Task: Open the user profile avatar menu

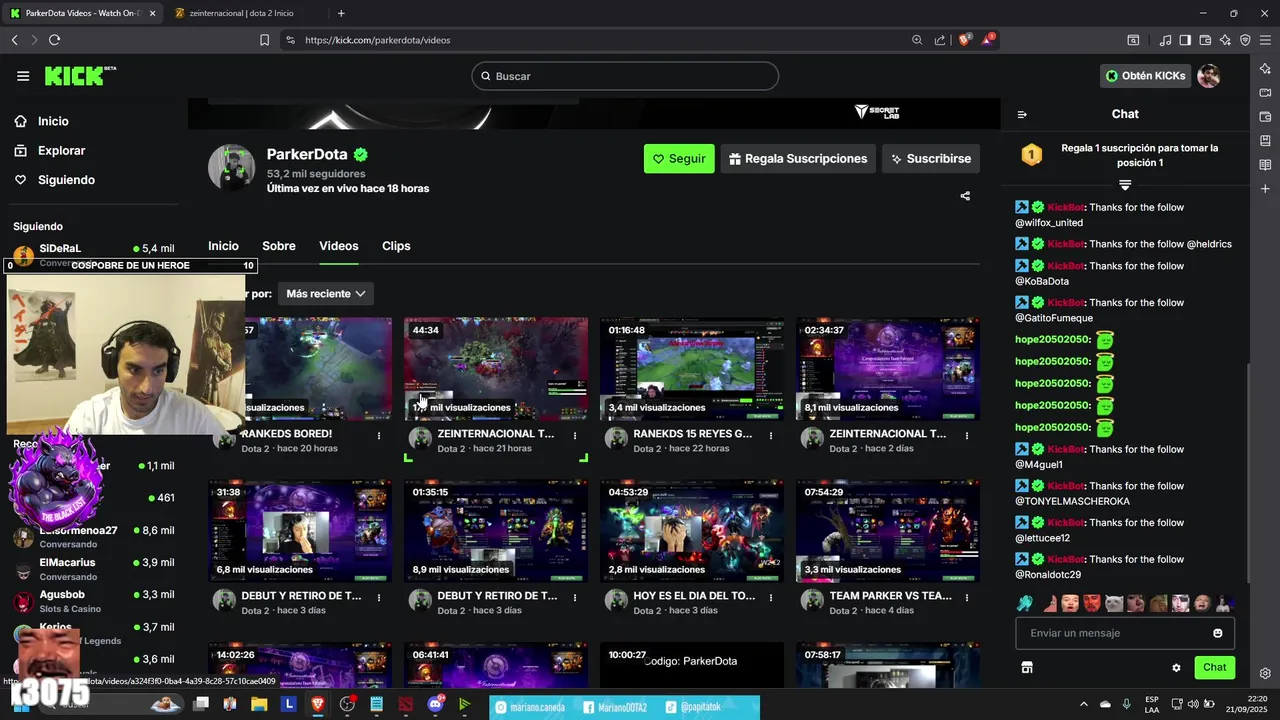Action: tap(1209, 76)
